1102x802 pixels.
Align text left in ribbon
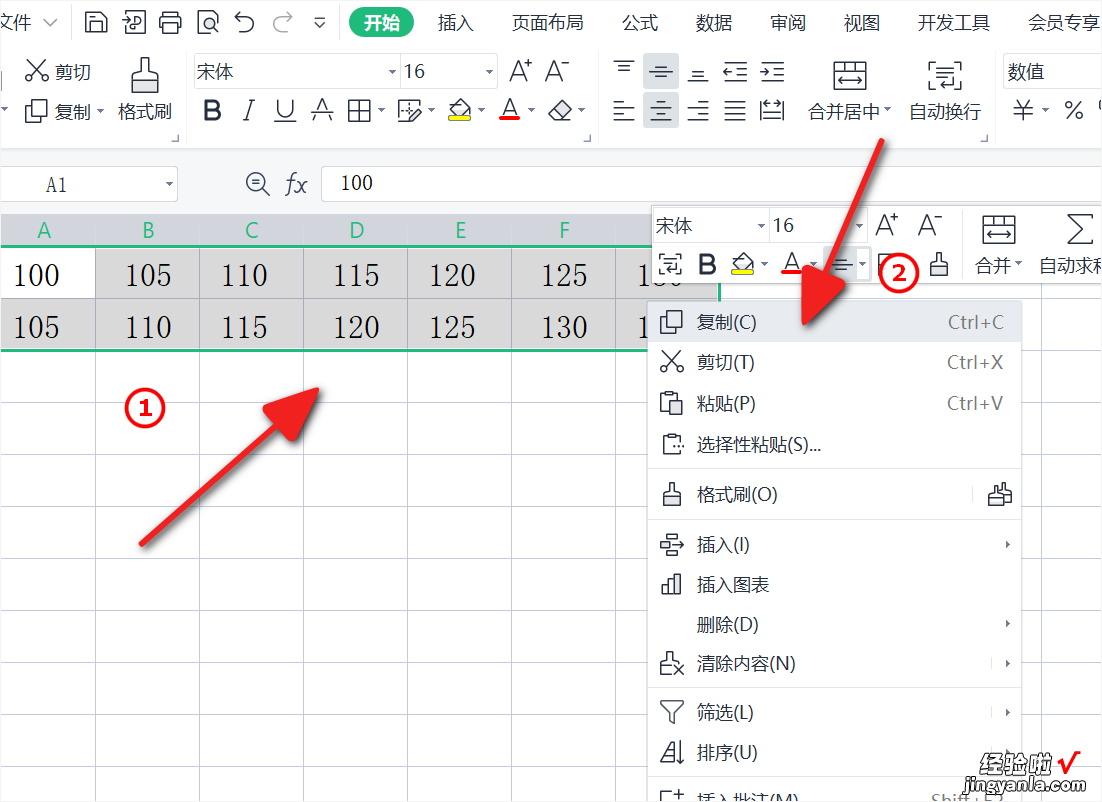click(x=623, y=110)
